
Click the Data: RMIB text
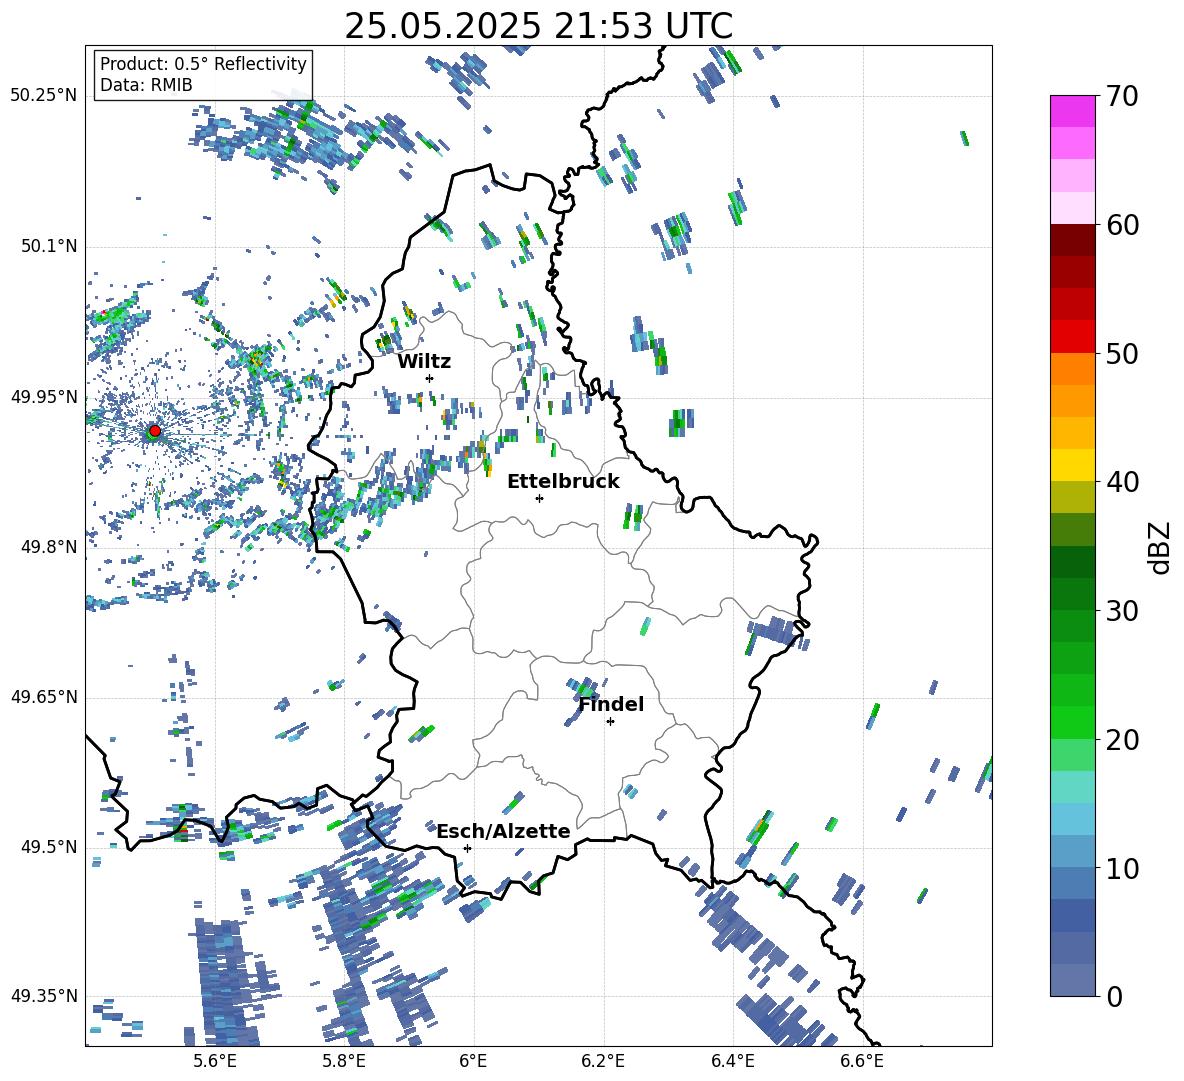146,85
